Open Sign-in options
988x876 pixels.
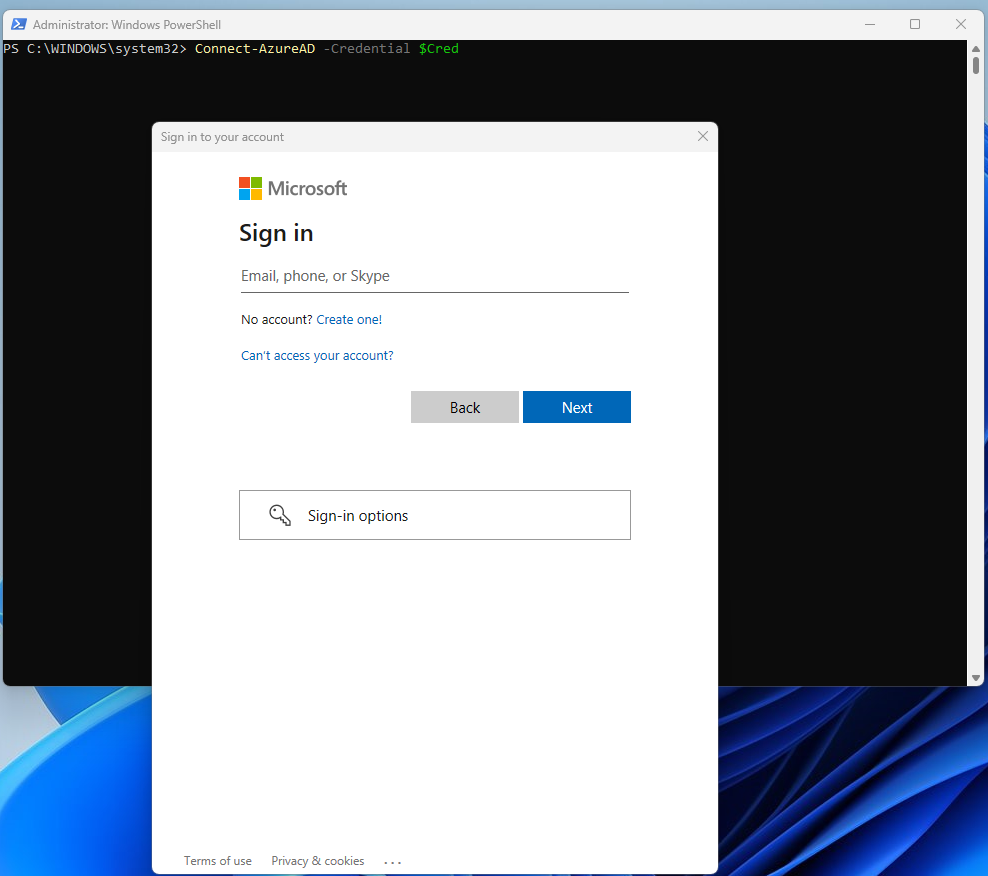434,515
